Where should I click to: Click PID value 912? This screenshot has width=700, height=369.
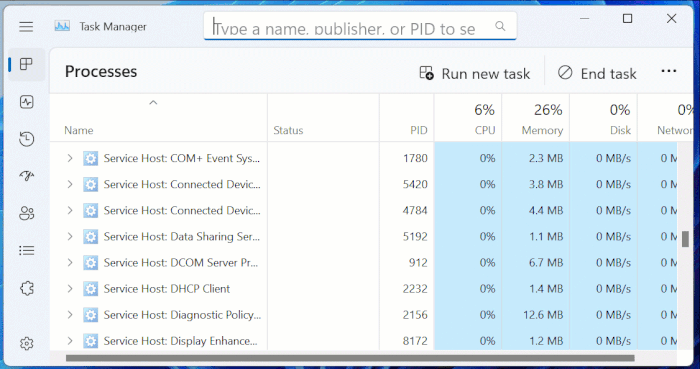click(418, 263)
